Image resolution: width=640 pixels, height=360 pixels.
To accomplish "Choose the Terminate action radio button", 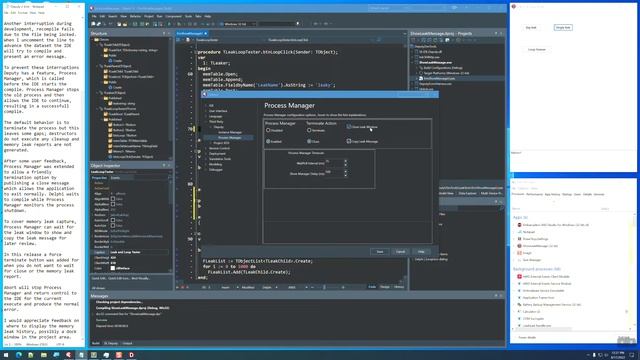I will [309, 130].
